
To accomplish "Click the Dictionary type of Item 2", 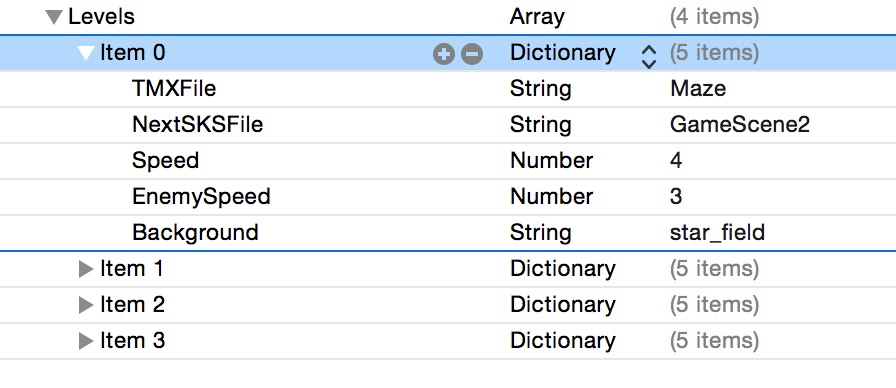I will point(563,306).
